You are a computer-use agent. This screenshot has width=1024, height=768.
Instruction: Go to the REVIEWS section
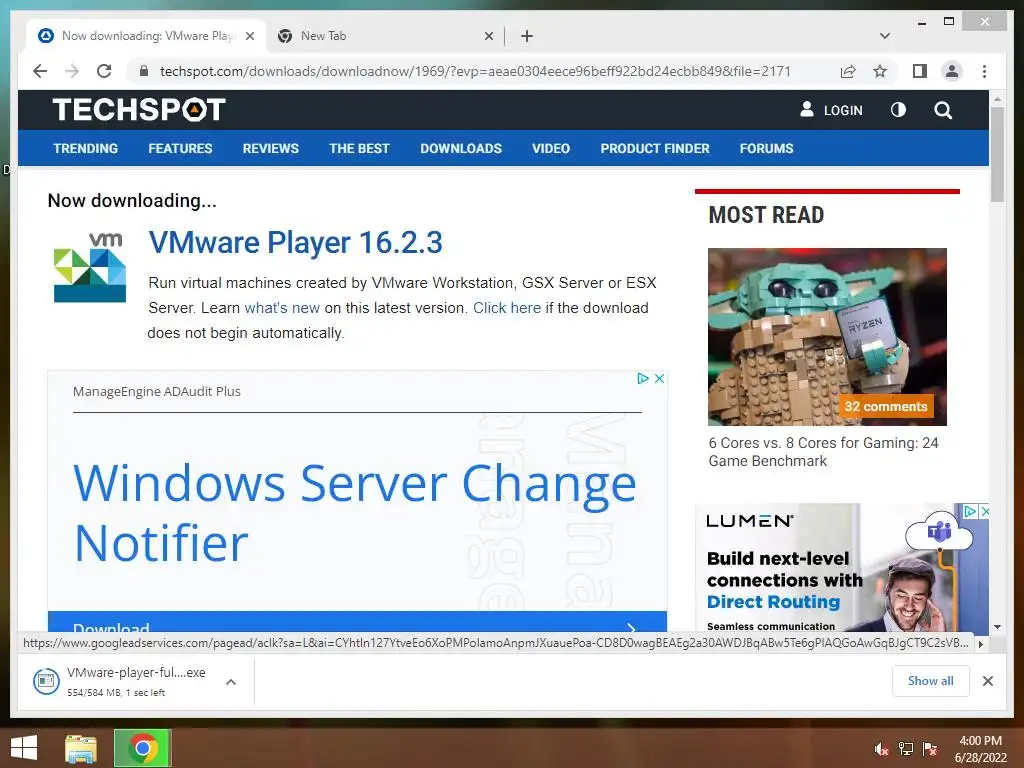click(x=270, y=148)
